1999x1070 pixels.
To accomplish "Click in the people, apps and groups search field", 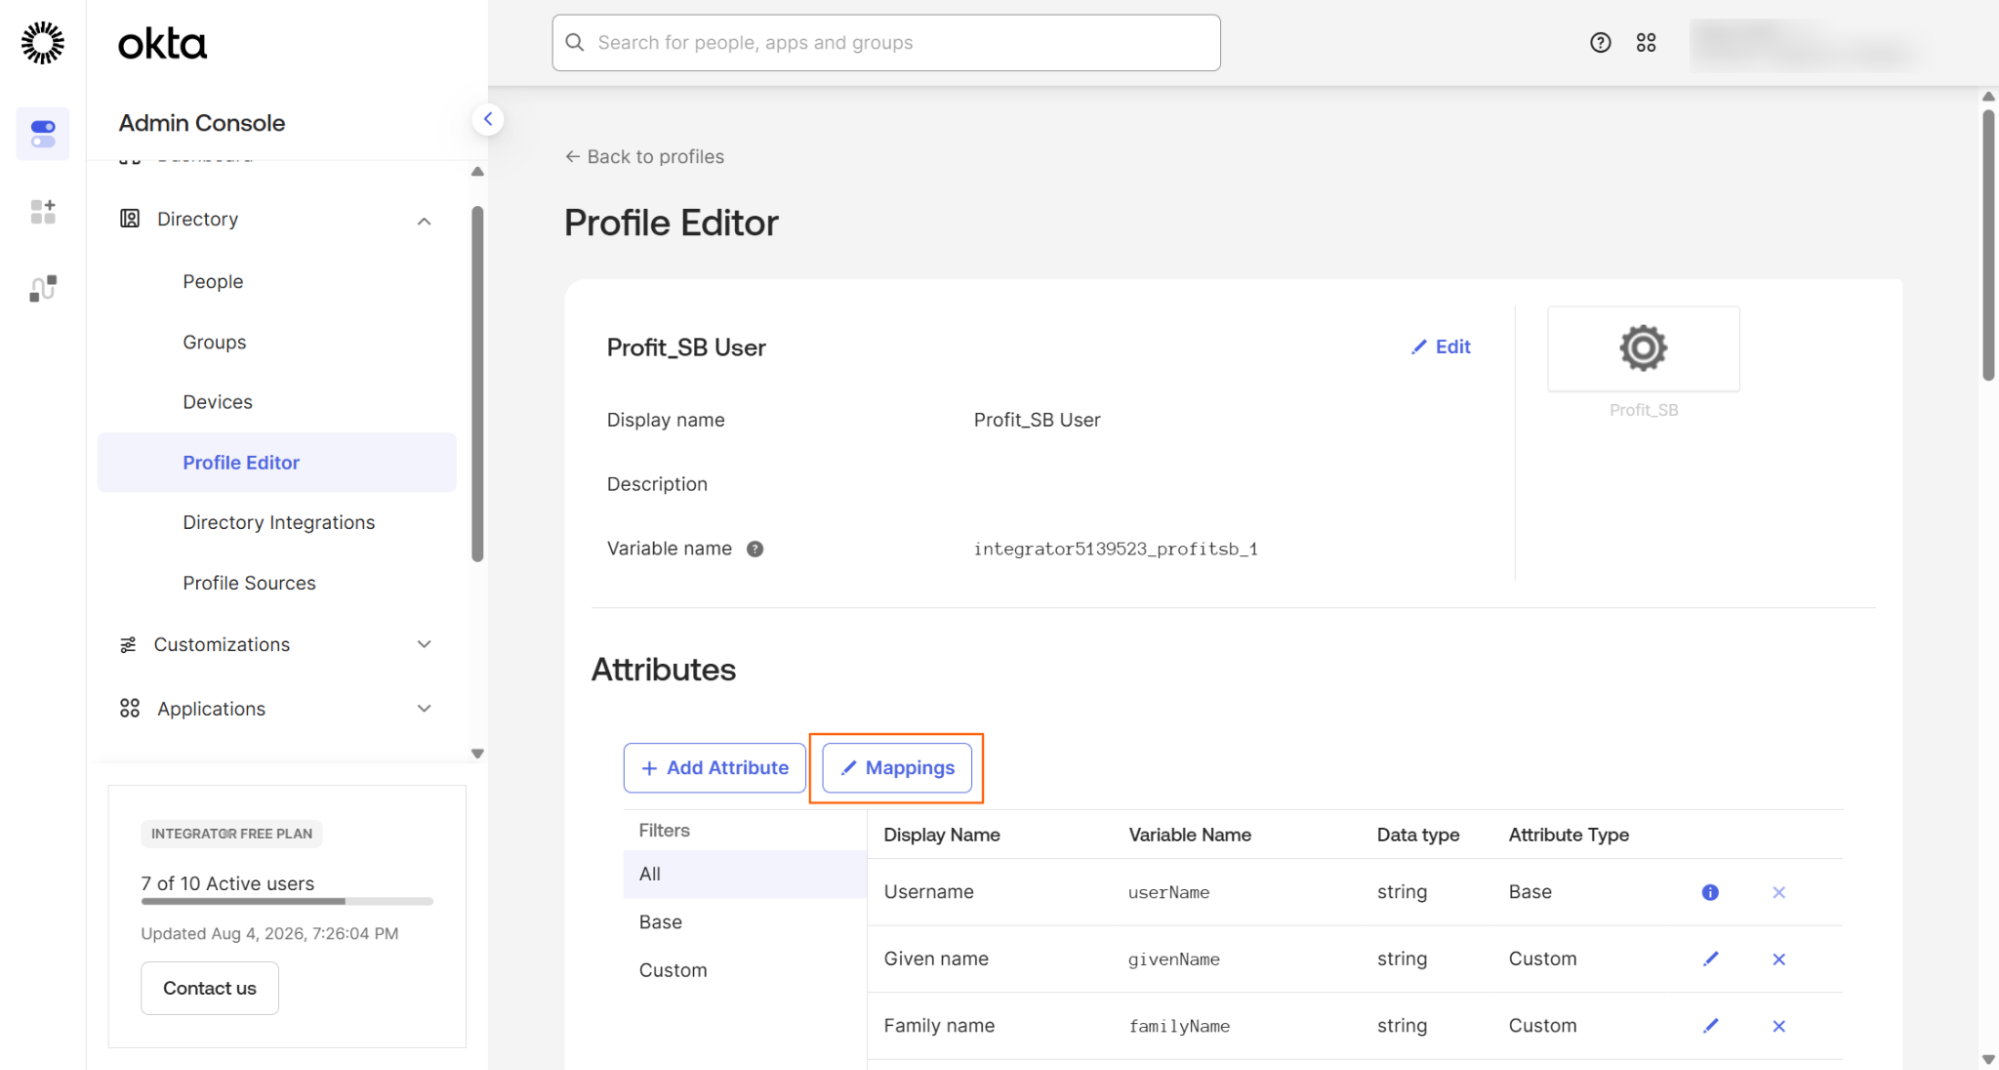I will pyautogui.click(x=886, y=42).
